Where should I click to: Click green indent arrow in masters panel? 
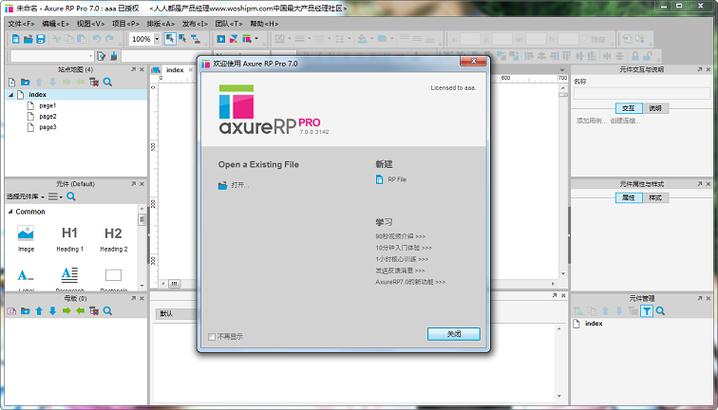[x=66, y=311]
